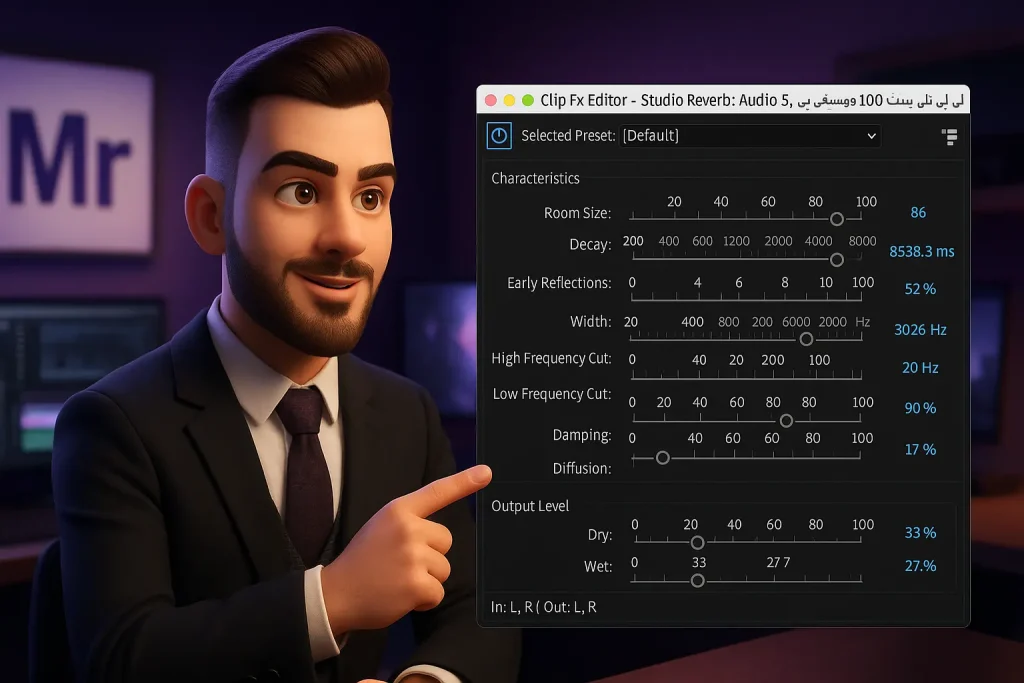
Task: Select the 90 % value field
Action: [920, 409]
